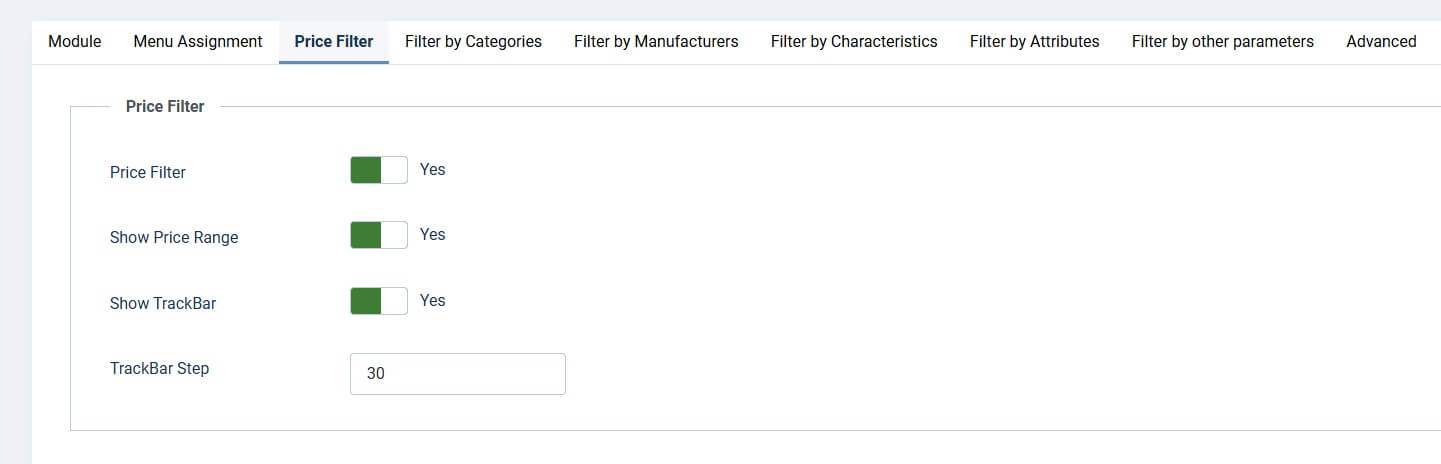Click Yes text beside Show Price Range toggle
This screenshot has height=464, width=1441.
point(432,234)
